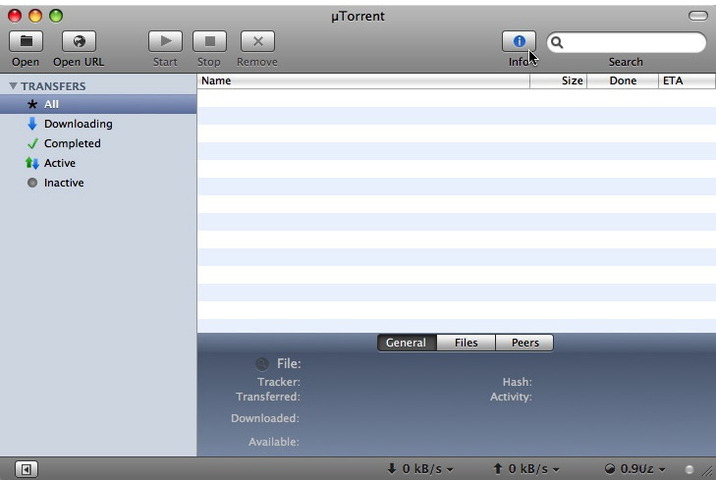Toggle the sidebar with the bottom-left button
This screenshot has height=480, width=716.
coord(26,469)
